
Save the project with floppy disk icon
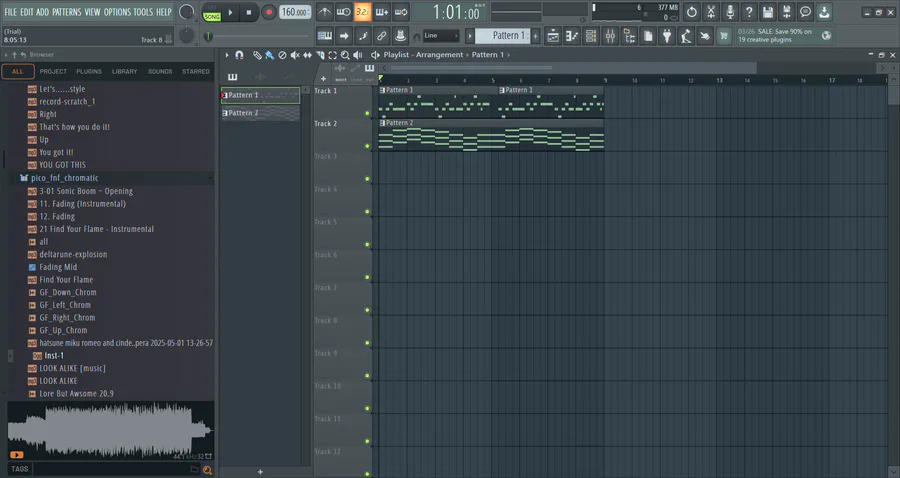(x=767, y=11)
